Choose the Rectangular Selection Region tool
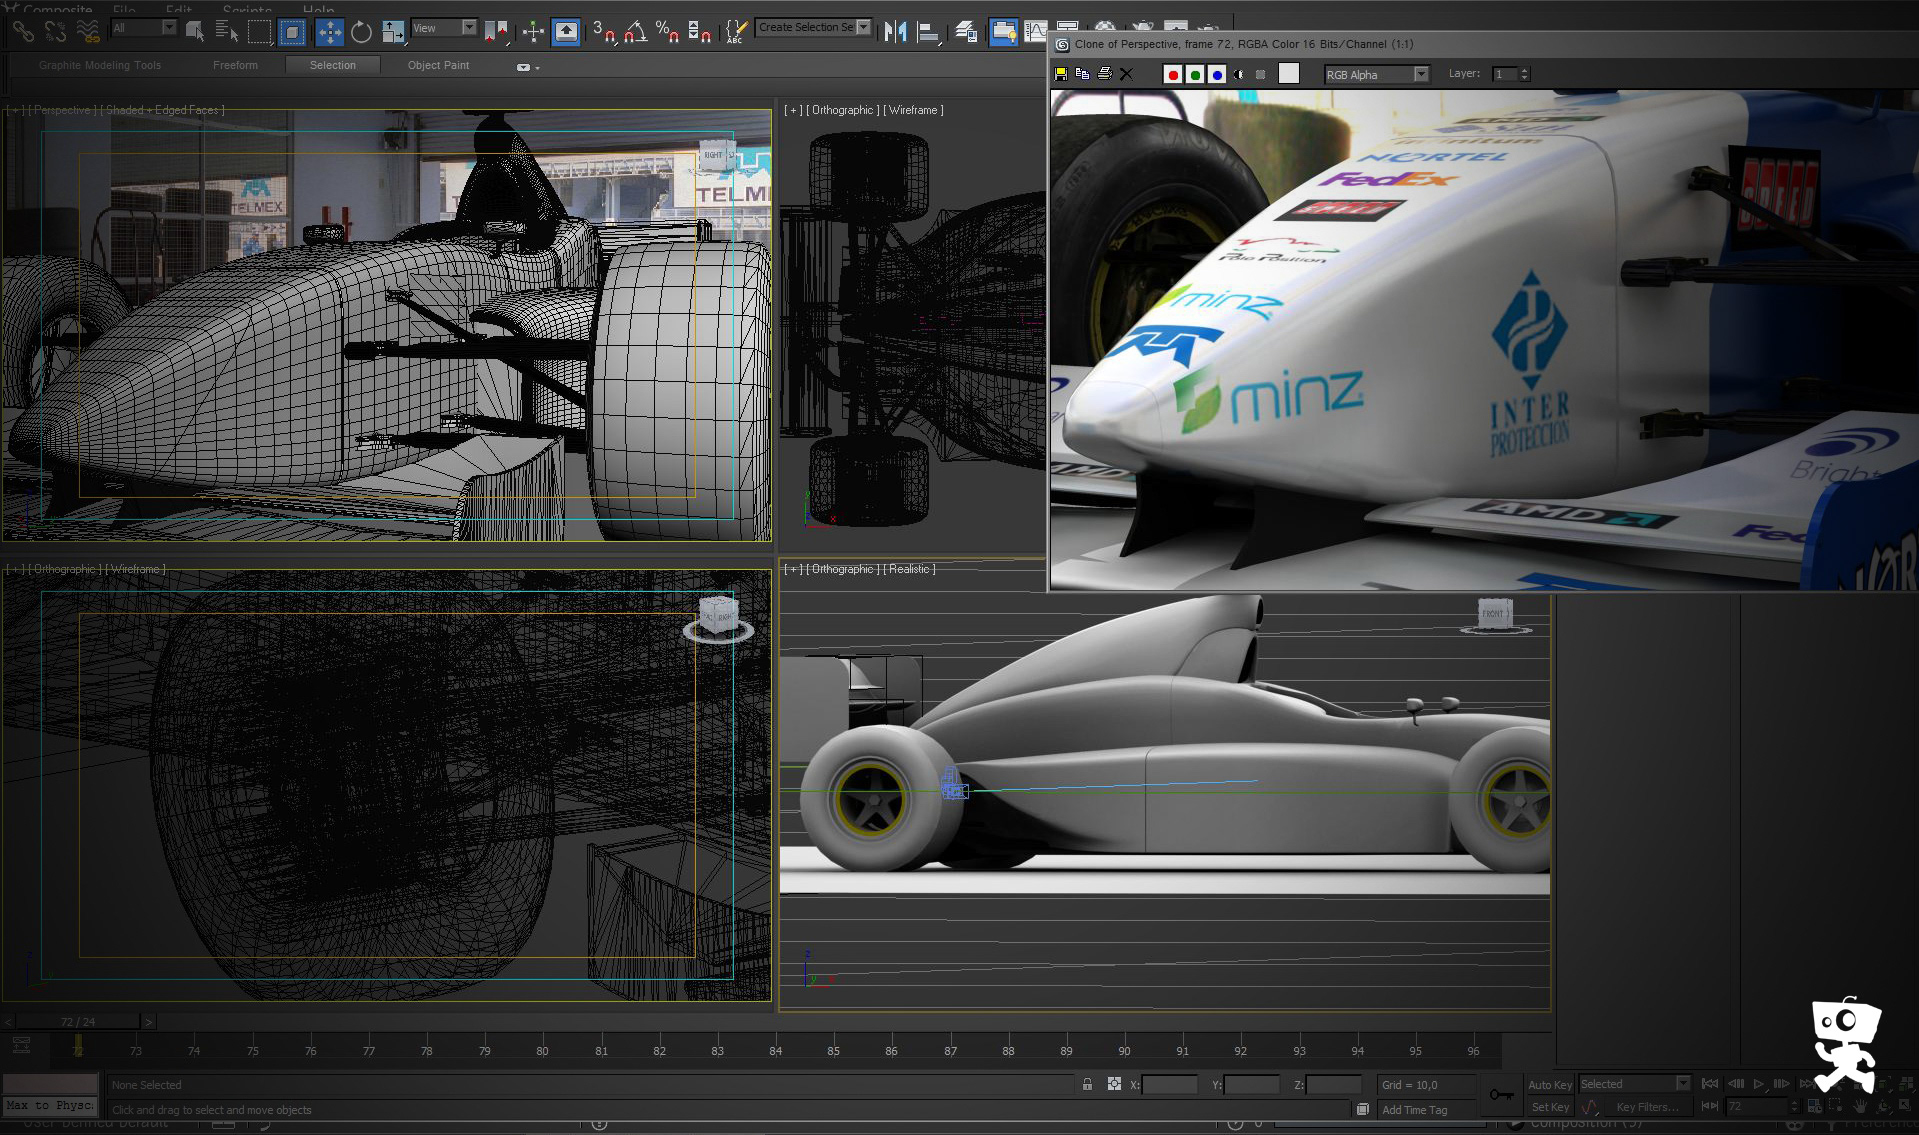This screenshot has height=1135, width=1919. pos(259,32)
